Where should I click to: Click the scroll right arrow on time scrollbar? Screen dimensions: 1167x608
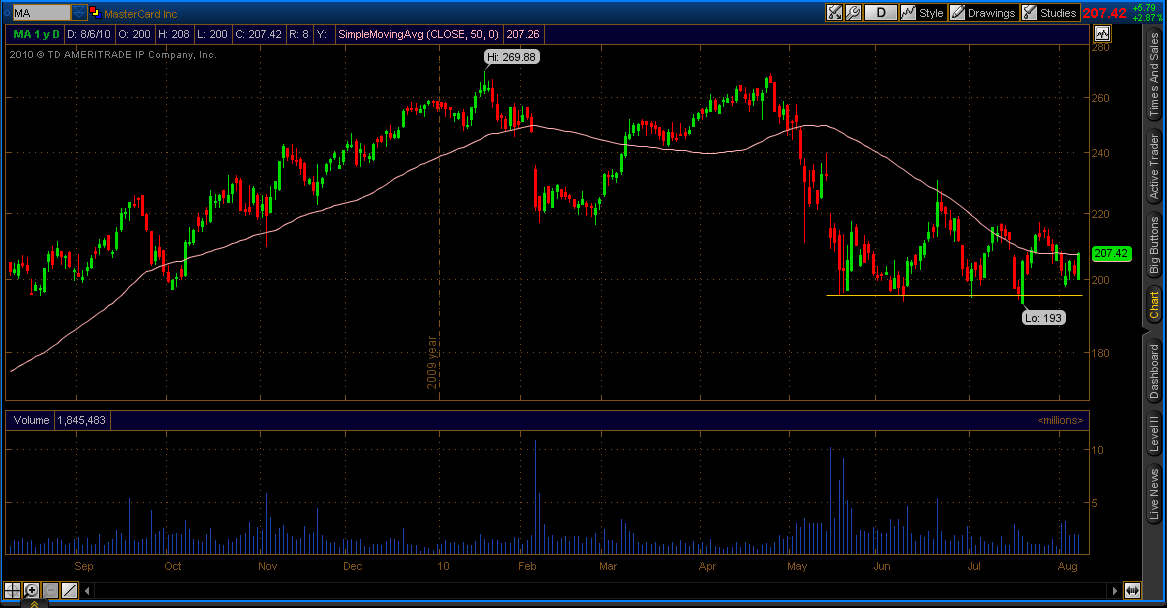(x=1114, y=591)
